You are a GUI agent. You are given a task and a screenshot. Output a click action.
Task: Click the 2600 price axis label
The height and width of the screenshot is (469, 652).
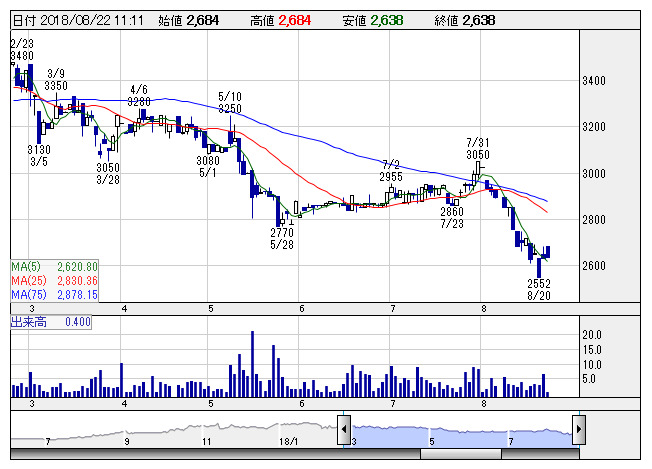point(594,266)
